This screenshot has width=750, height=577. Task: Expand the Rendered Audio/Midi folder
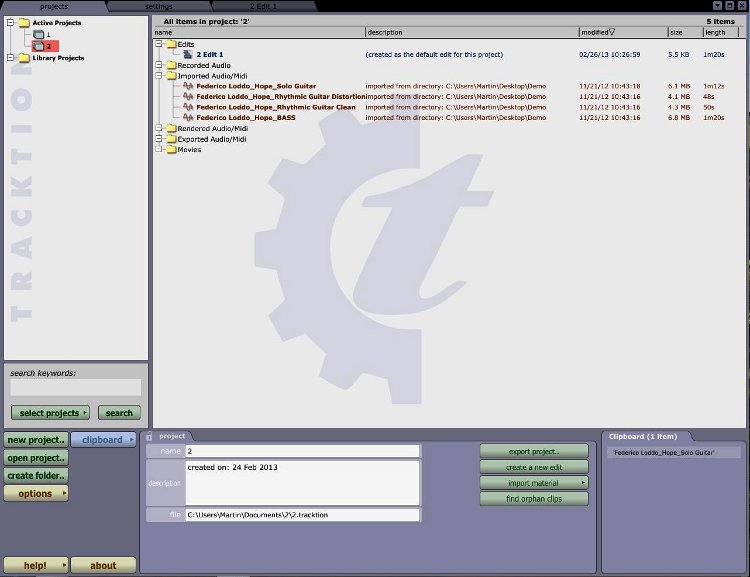coord(159,128)
